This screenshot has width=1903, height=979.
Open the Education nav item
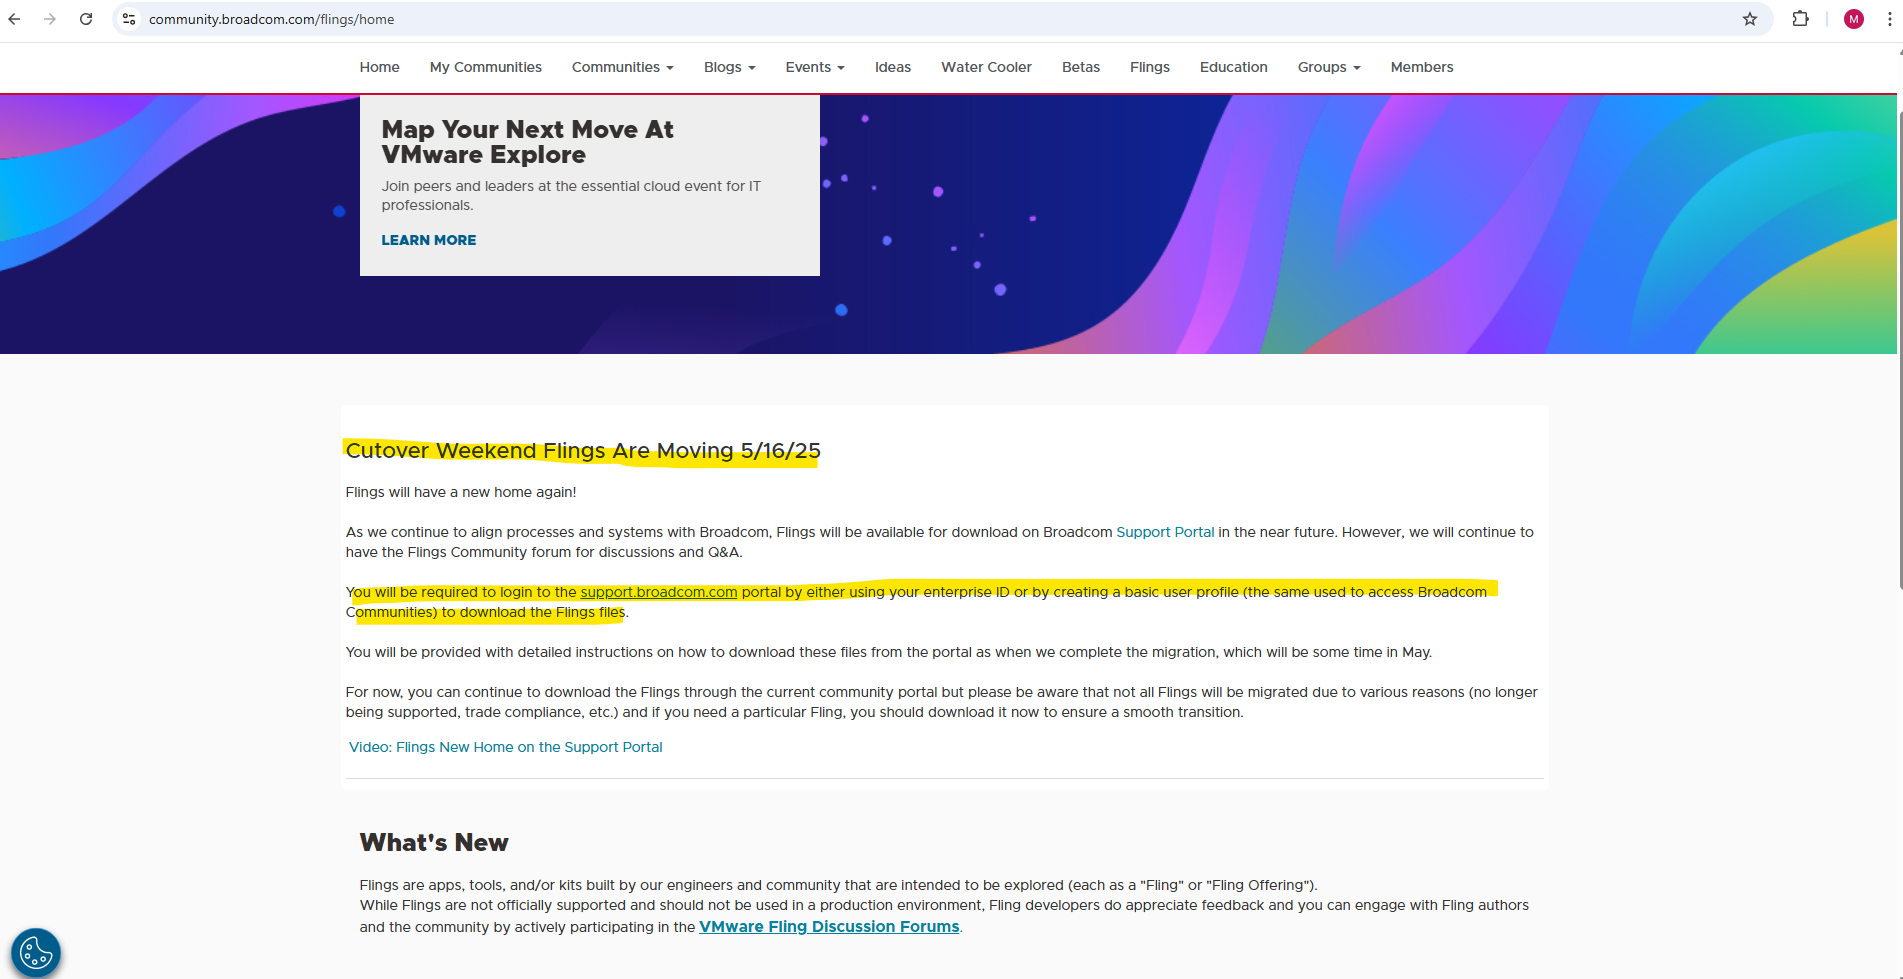[1234, 67]
